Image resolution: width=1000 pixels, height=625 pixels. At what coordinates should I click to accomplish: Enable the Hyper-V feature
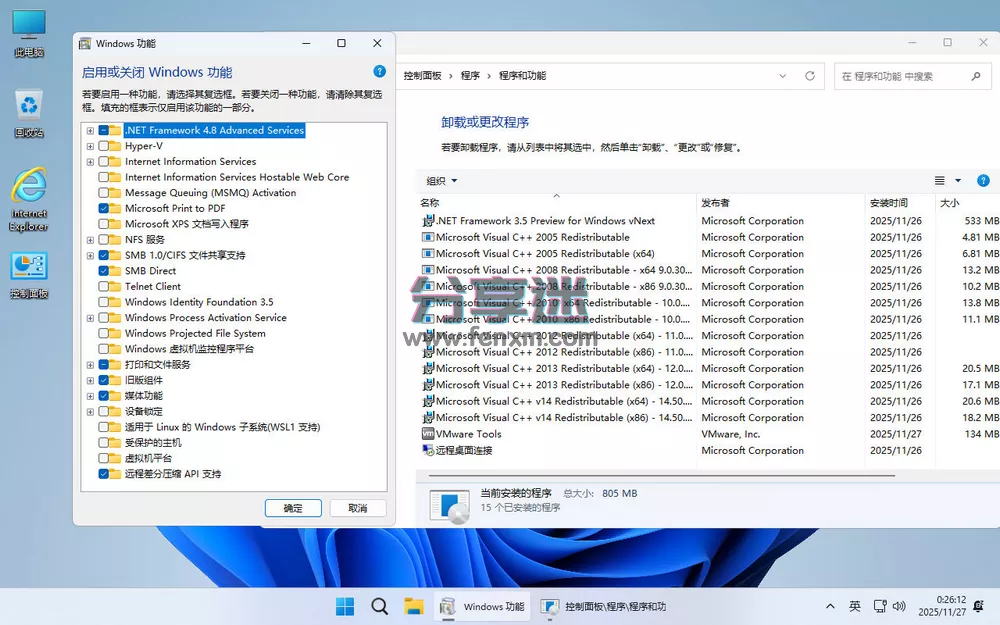tap(104, 145)
